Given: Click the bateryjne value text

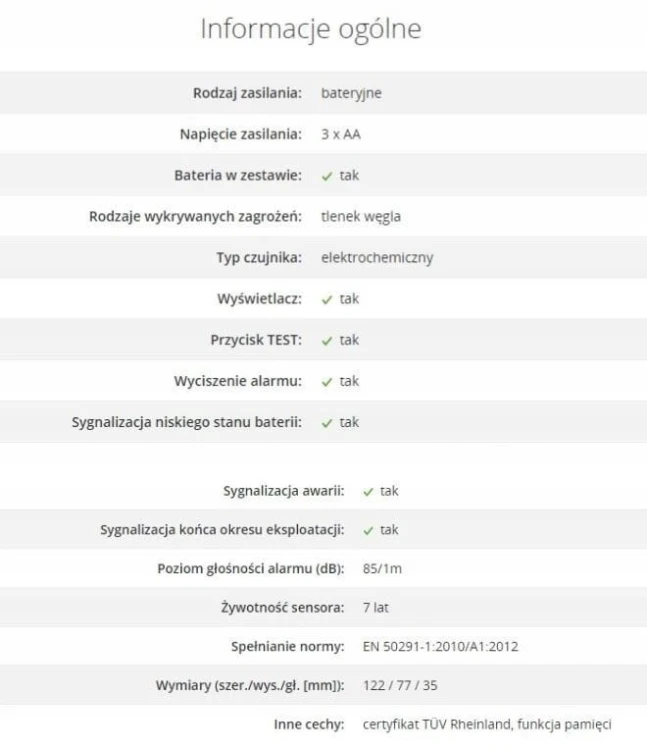Looking at the screenshot, I should pyautogui.click(x=351, y=93).
